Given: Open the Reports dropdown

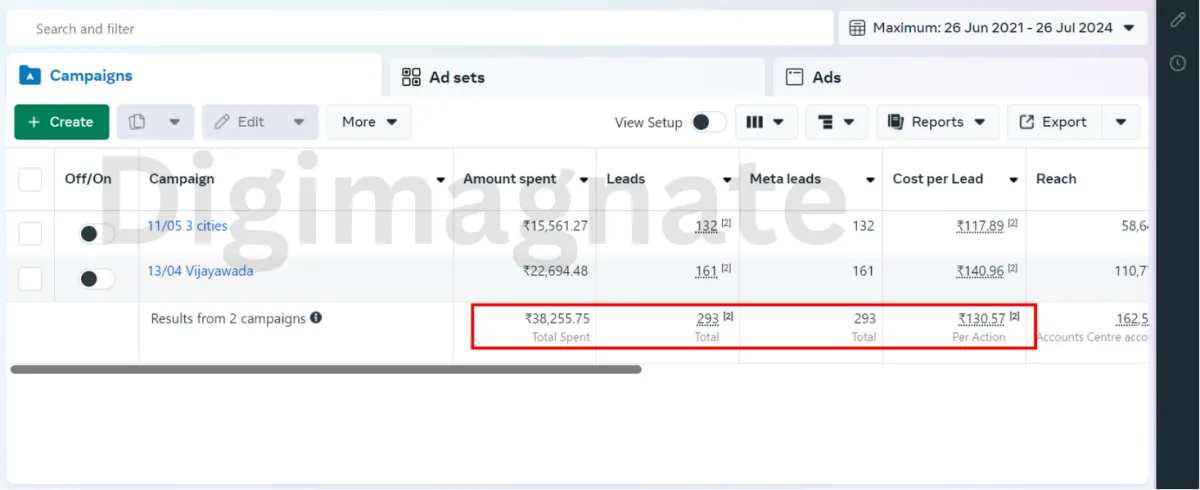Looking at the screenshot, I should coord(937,122).
